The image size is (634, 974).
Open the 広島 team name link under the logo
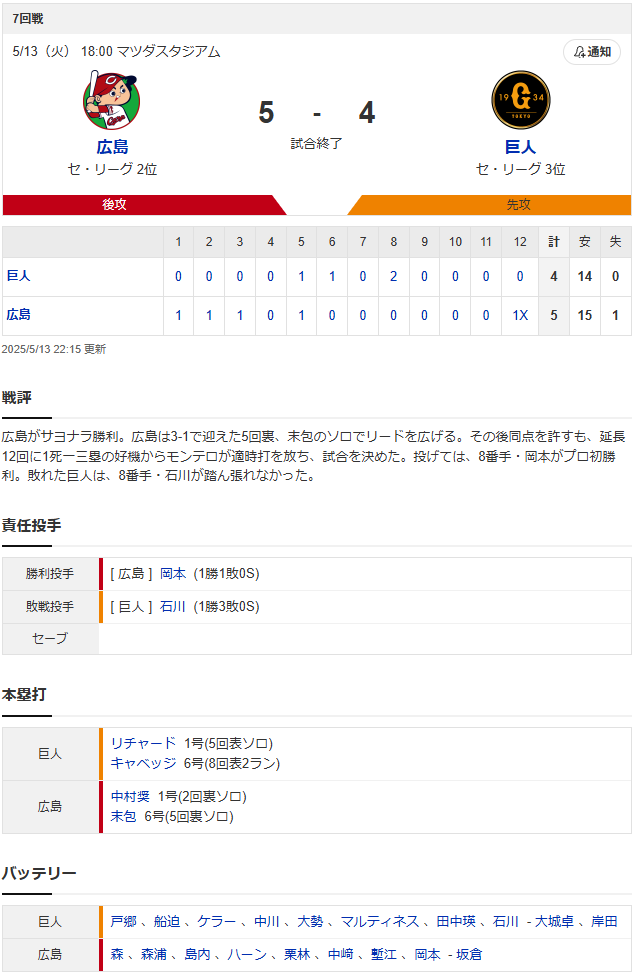click(112, 147)
